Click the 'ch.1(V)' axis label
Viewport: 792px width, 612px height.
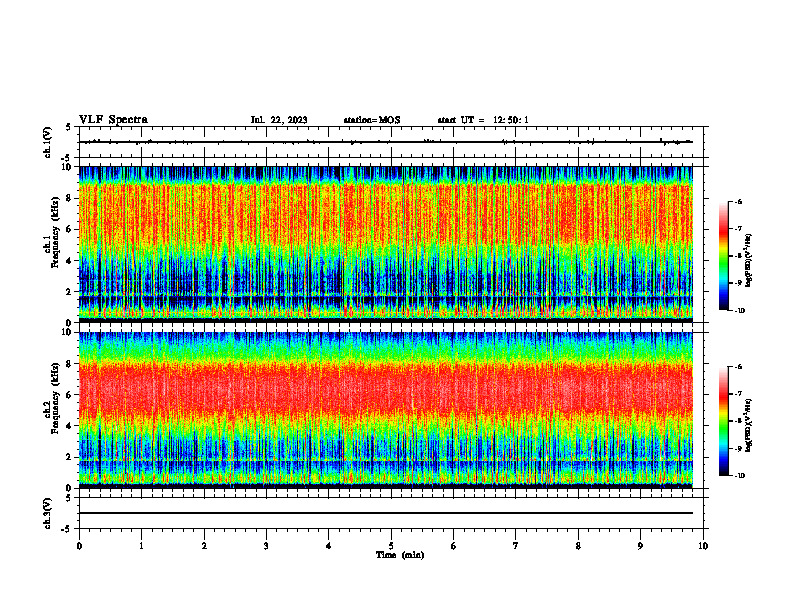point(47,142)
